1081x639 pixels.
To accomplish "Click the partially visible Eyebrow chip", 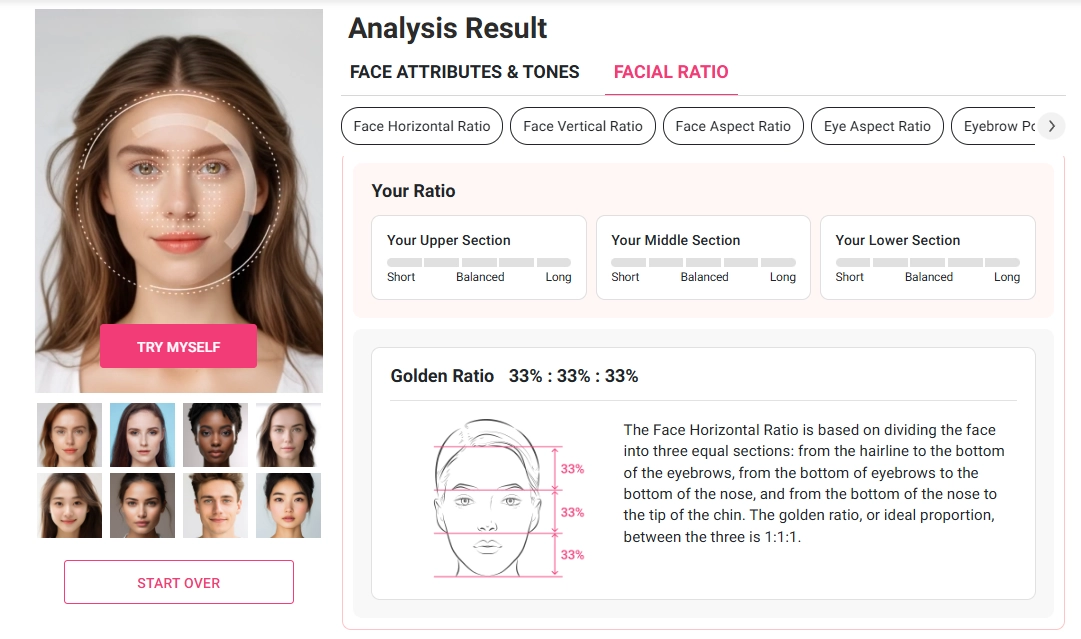I will pyautogui.click(x=998, y=126).
